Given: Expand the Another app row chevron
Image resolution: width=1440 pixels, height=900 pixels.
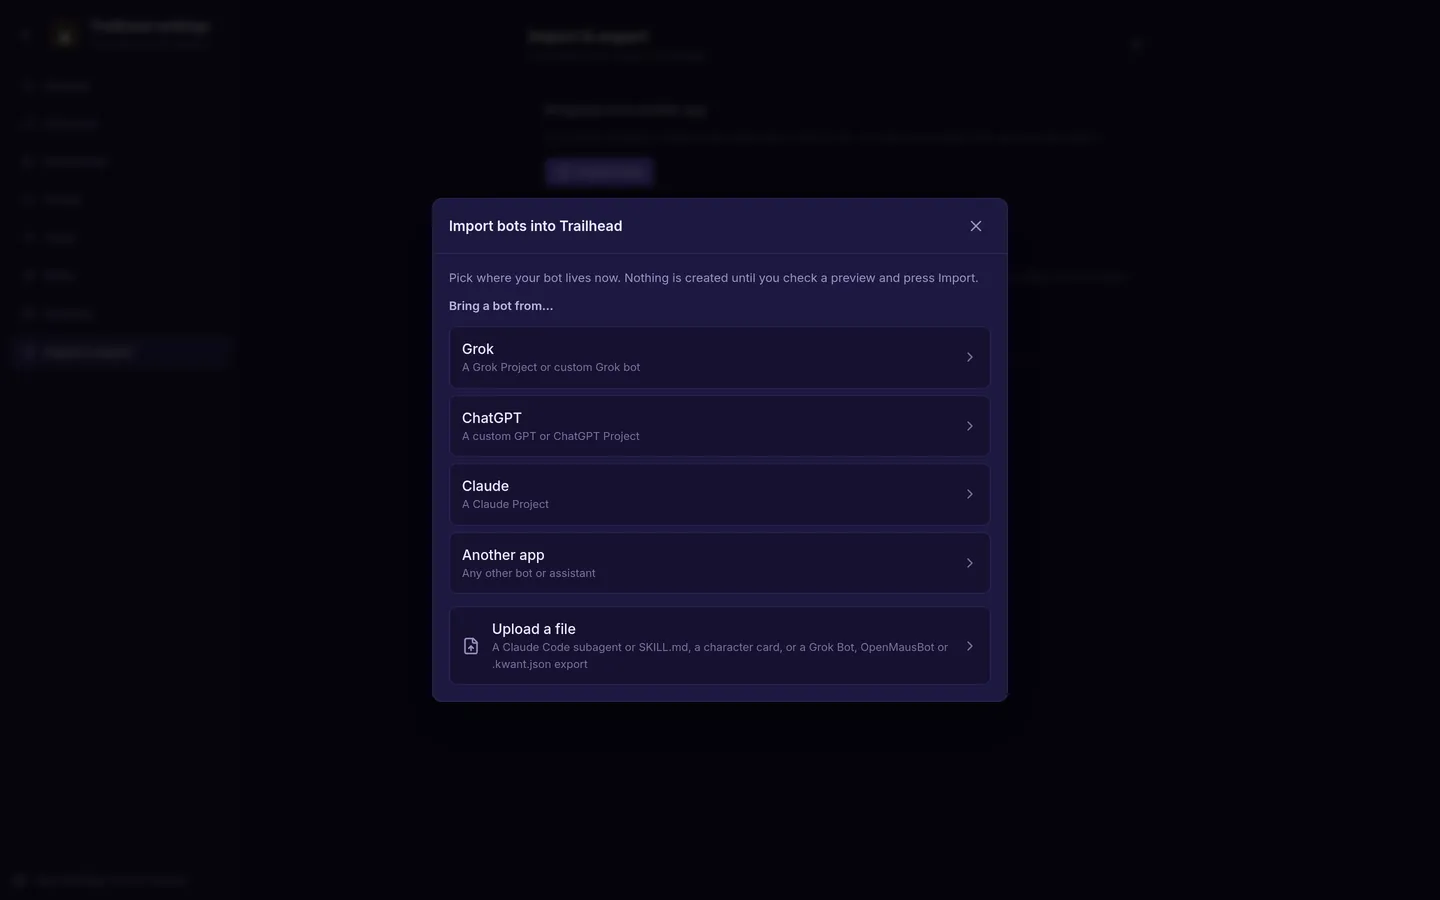Looking at the screenshot, I should 969,563.
